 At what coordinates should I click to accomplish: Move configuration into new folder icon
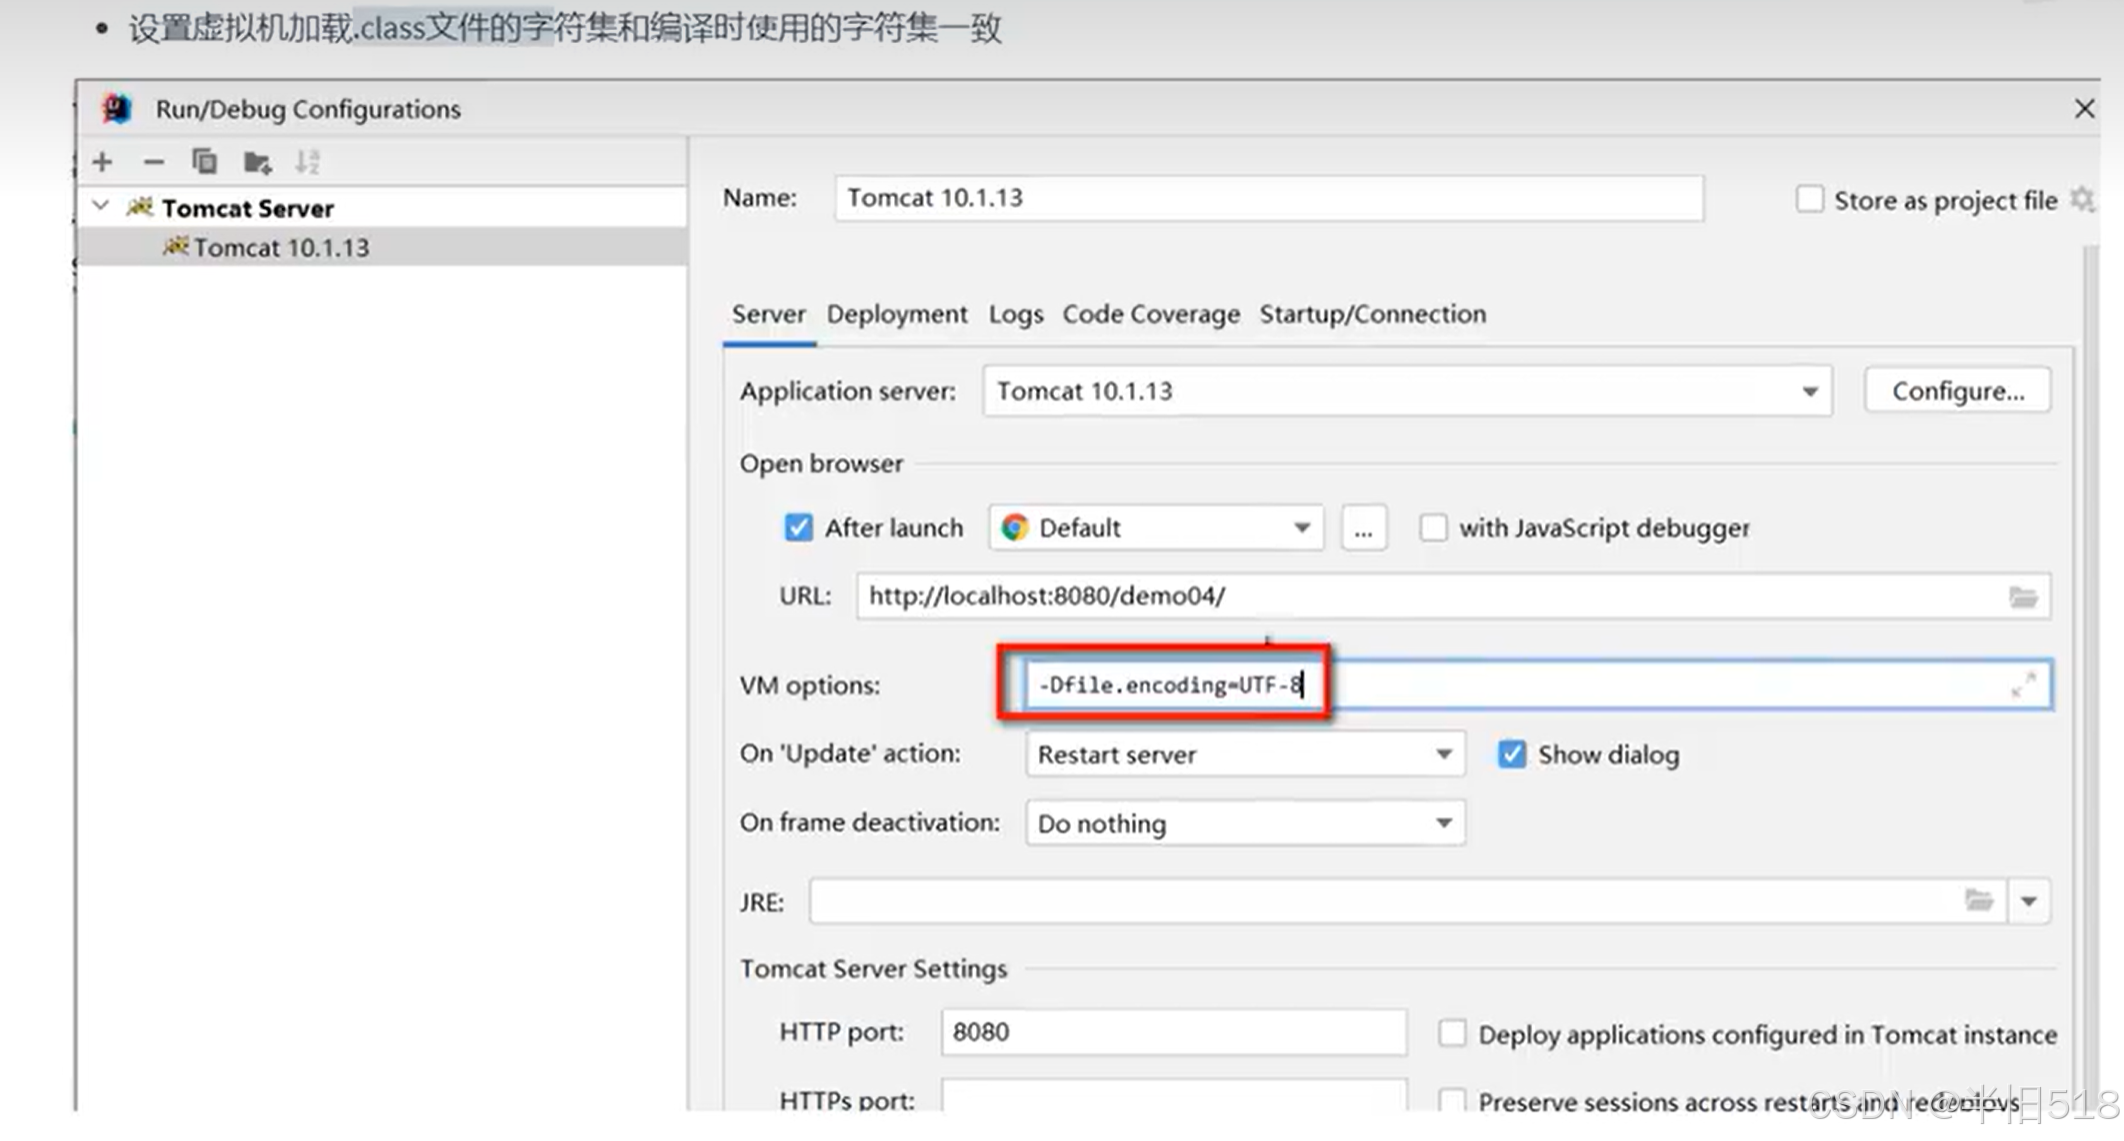(257, 162)
